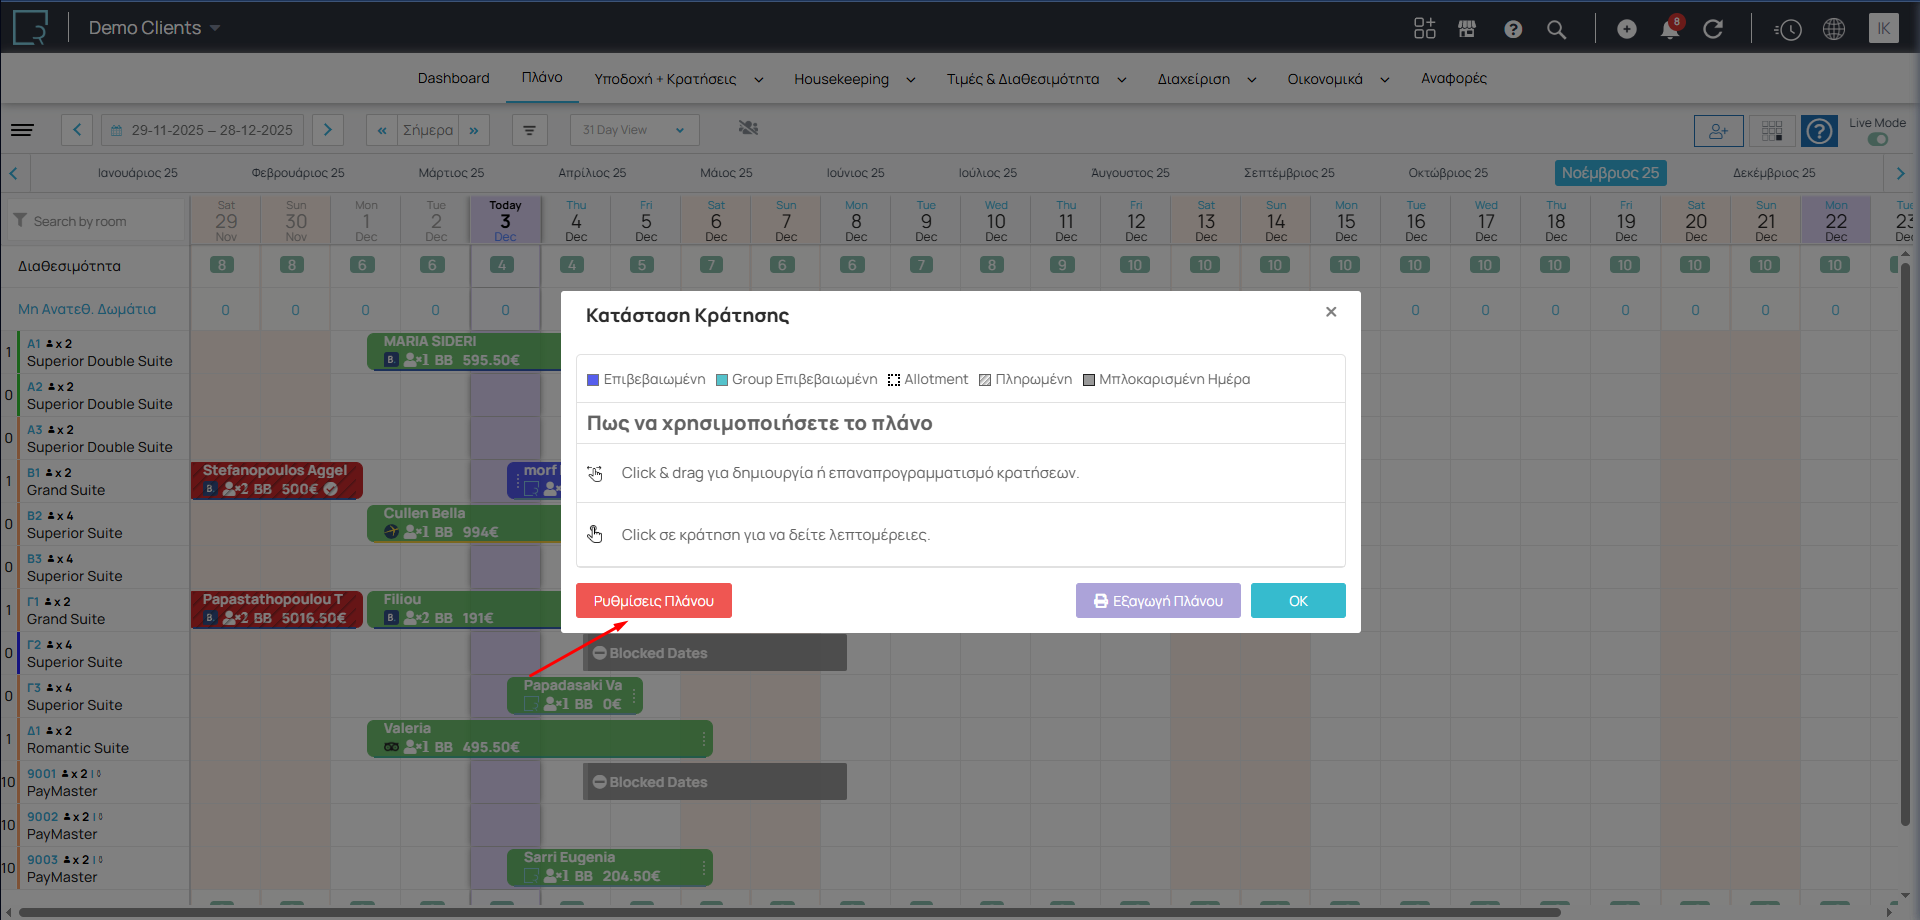Click the blue Επιβεβαιωμένη legend swatch
The image size is (1920, 920).
[593, 380]
